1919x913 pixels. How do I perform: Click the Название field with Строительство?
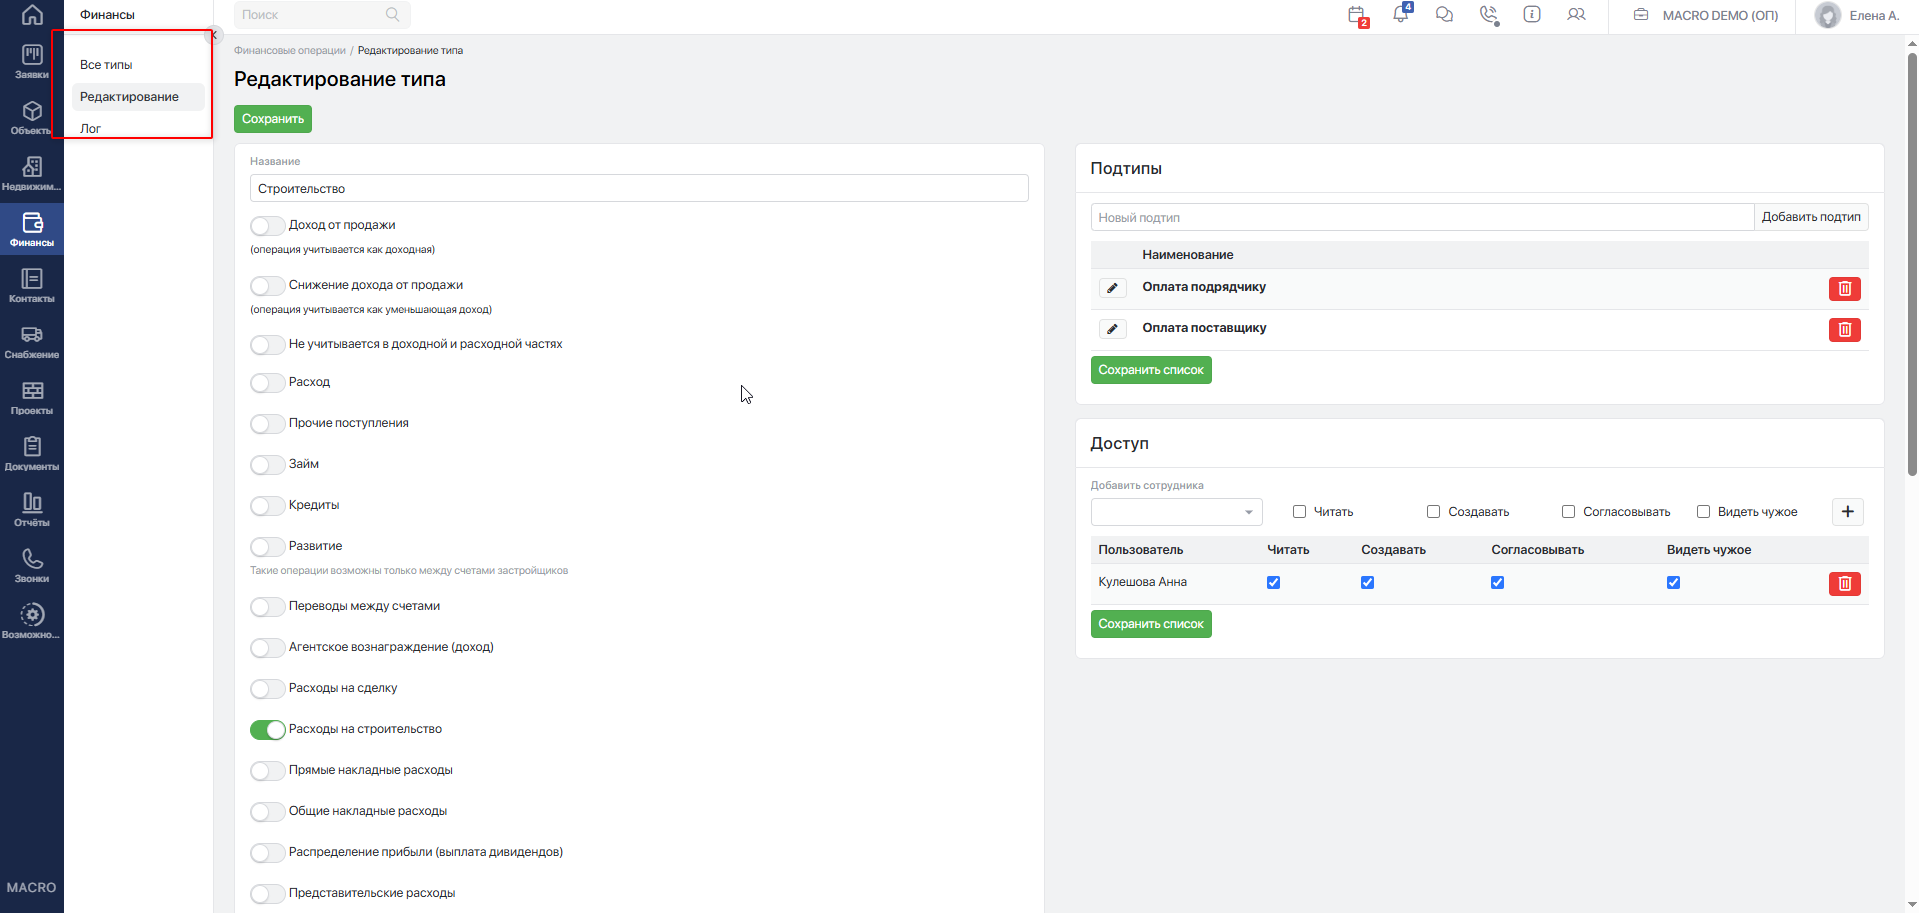pos(639,189)
